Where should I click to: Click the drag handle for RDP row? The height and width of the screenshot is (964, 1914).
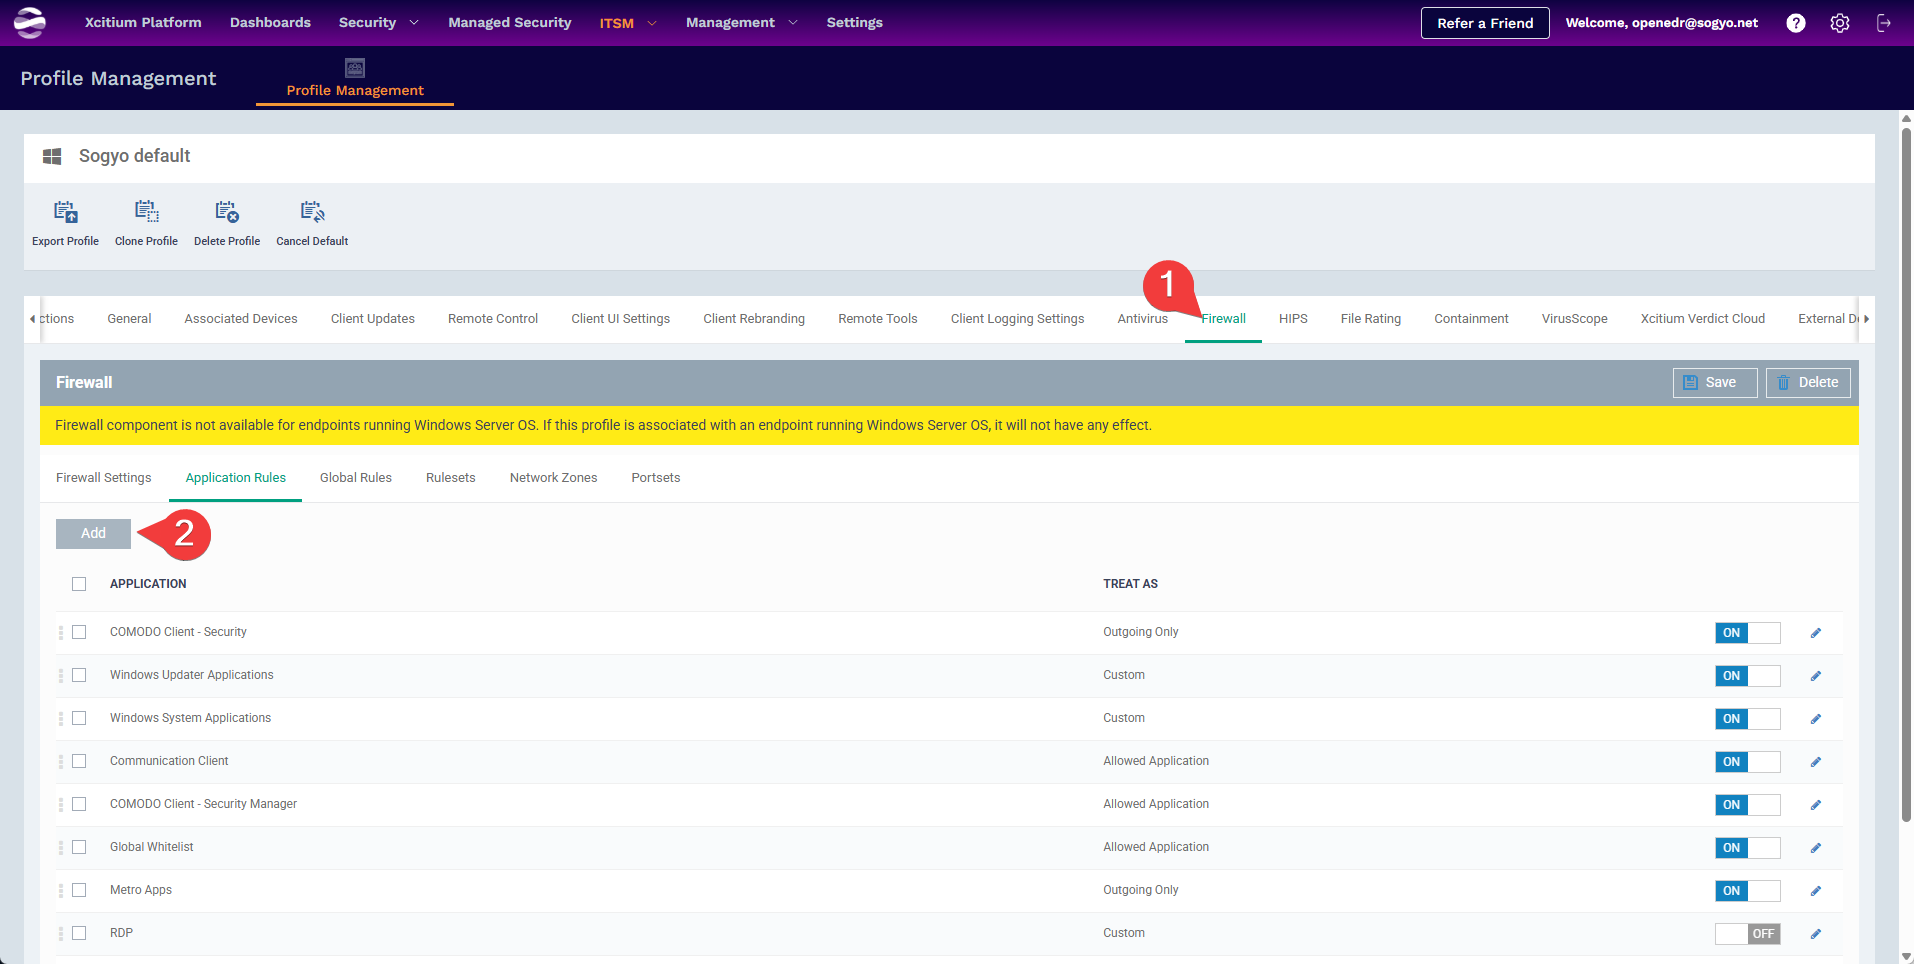[x=61, y=933]
